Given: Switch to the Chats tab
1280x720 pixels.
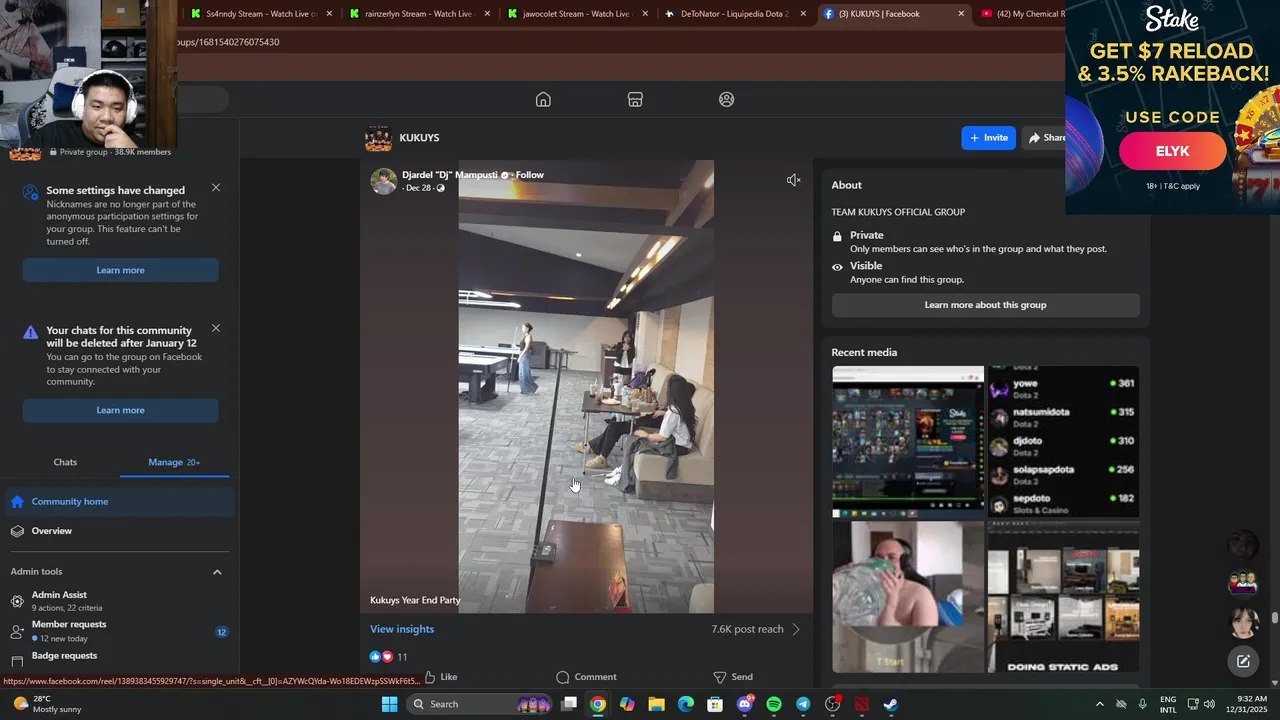Looking at the screenshot, I should (65, 462).
